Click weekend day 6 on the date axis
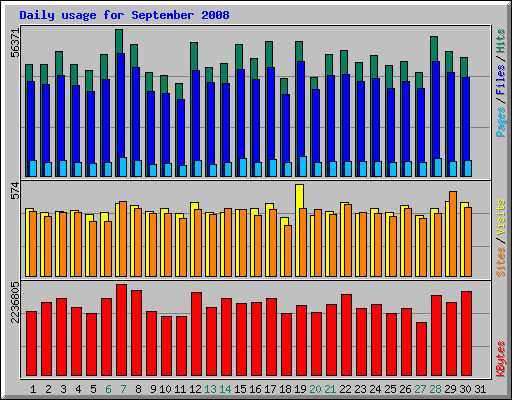The height and width of the screenshot is (400, 512). 108,389
